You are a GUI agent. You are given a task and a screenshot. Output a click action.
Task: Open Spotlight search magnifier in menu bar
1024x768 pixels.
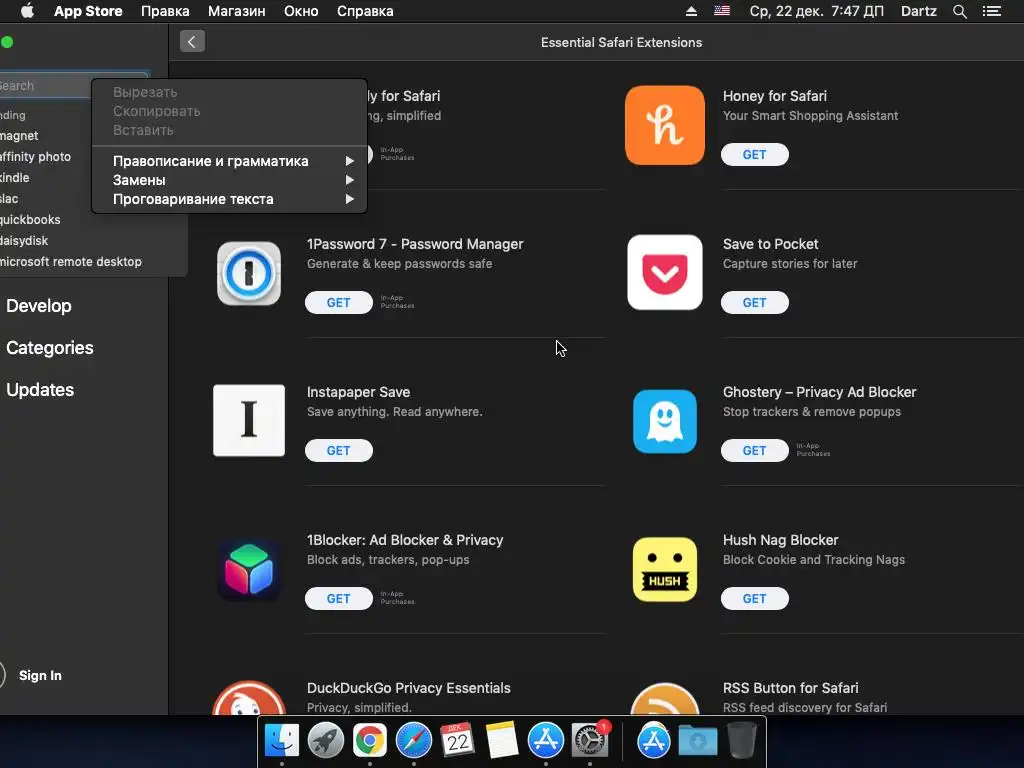click(960, 11)
